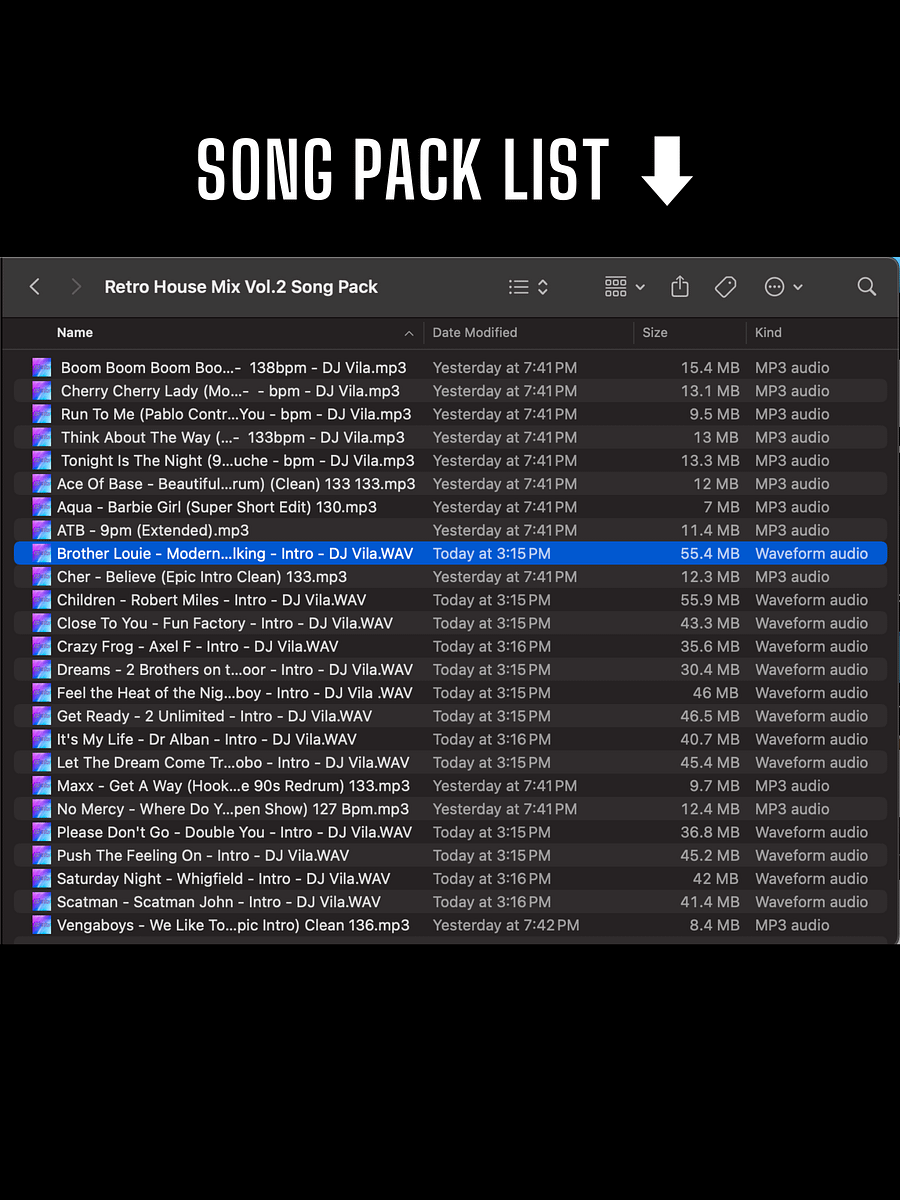
Task: Click Yesterday at 7:42 PM for Vengaboys
Action: pos(506,925)
